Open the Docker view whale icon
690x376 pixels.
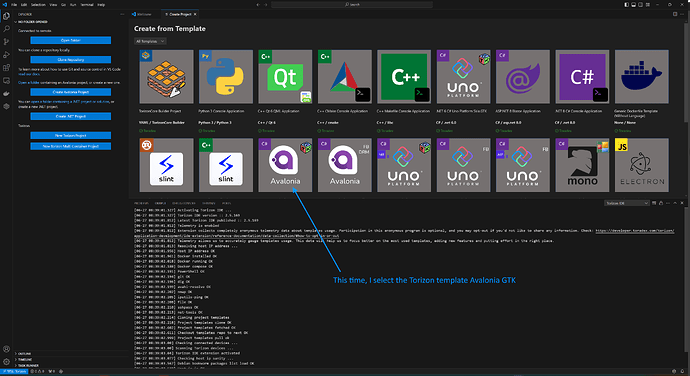[6, 93]
